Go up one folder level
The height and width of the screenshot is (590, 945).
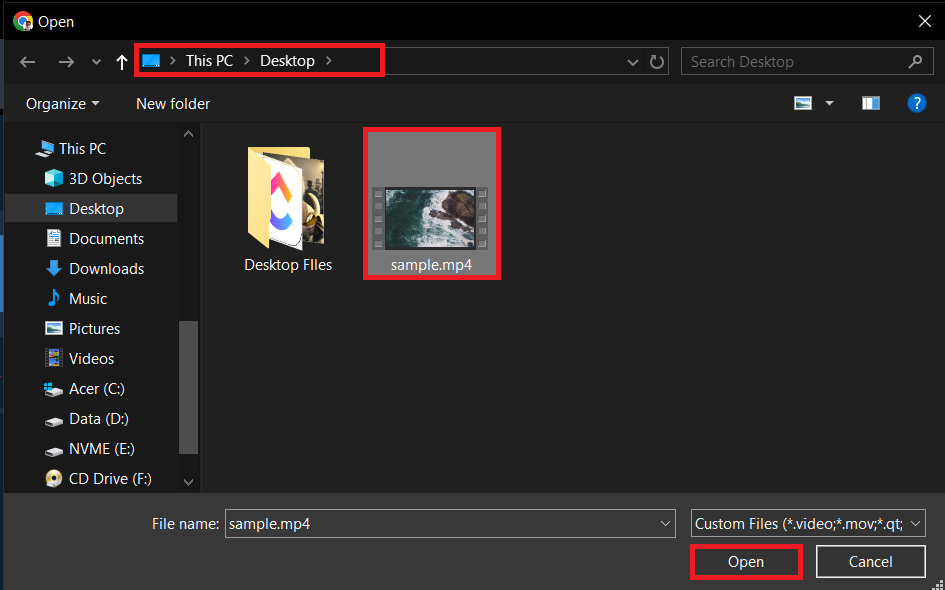[x=121, y=61]
